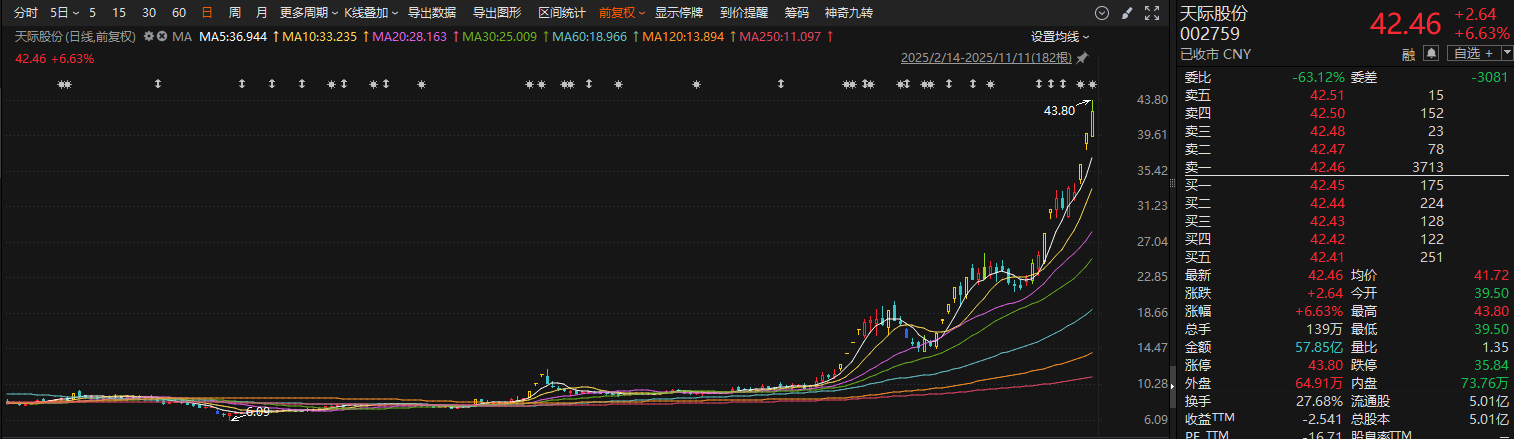Screen dimensions: 1514x439
Task: Expand the 前复权 adjustment dropdown
Action: pos(622,13)
